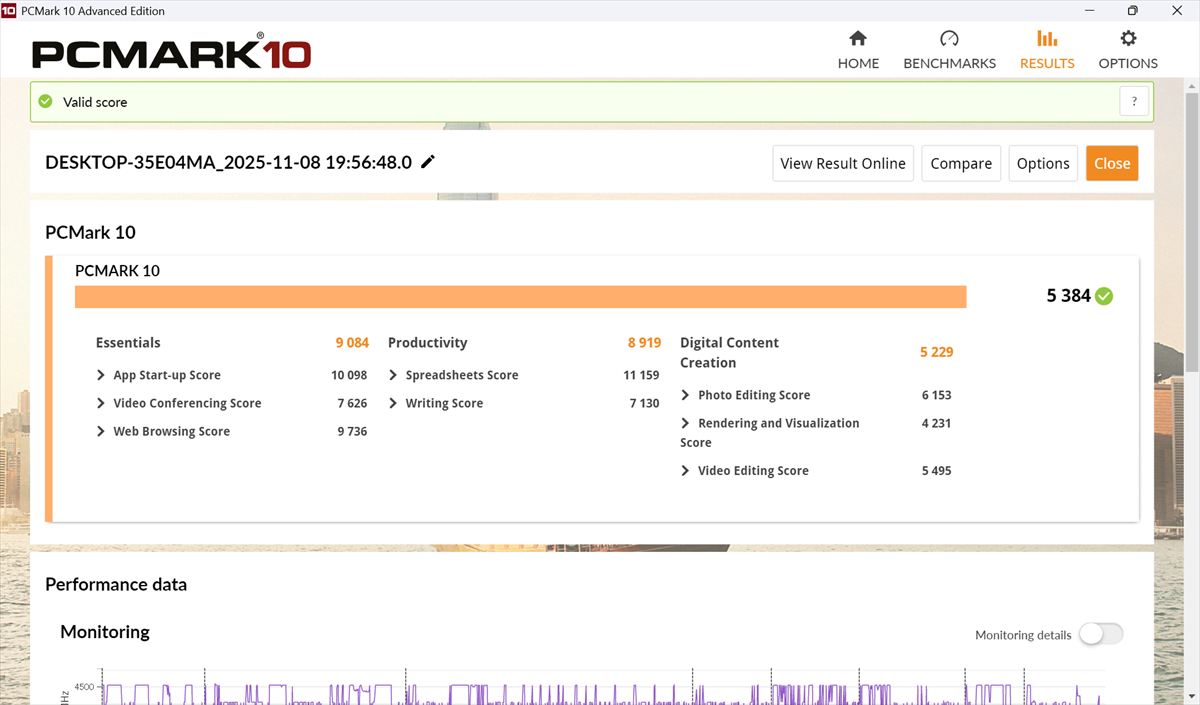1200x705 pixels.
Task: Click the pencil icon to rename result
Action: click(428, 162)
